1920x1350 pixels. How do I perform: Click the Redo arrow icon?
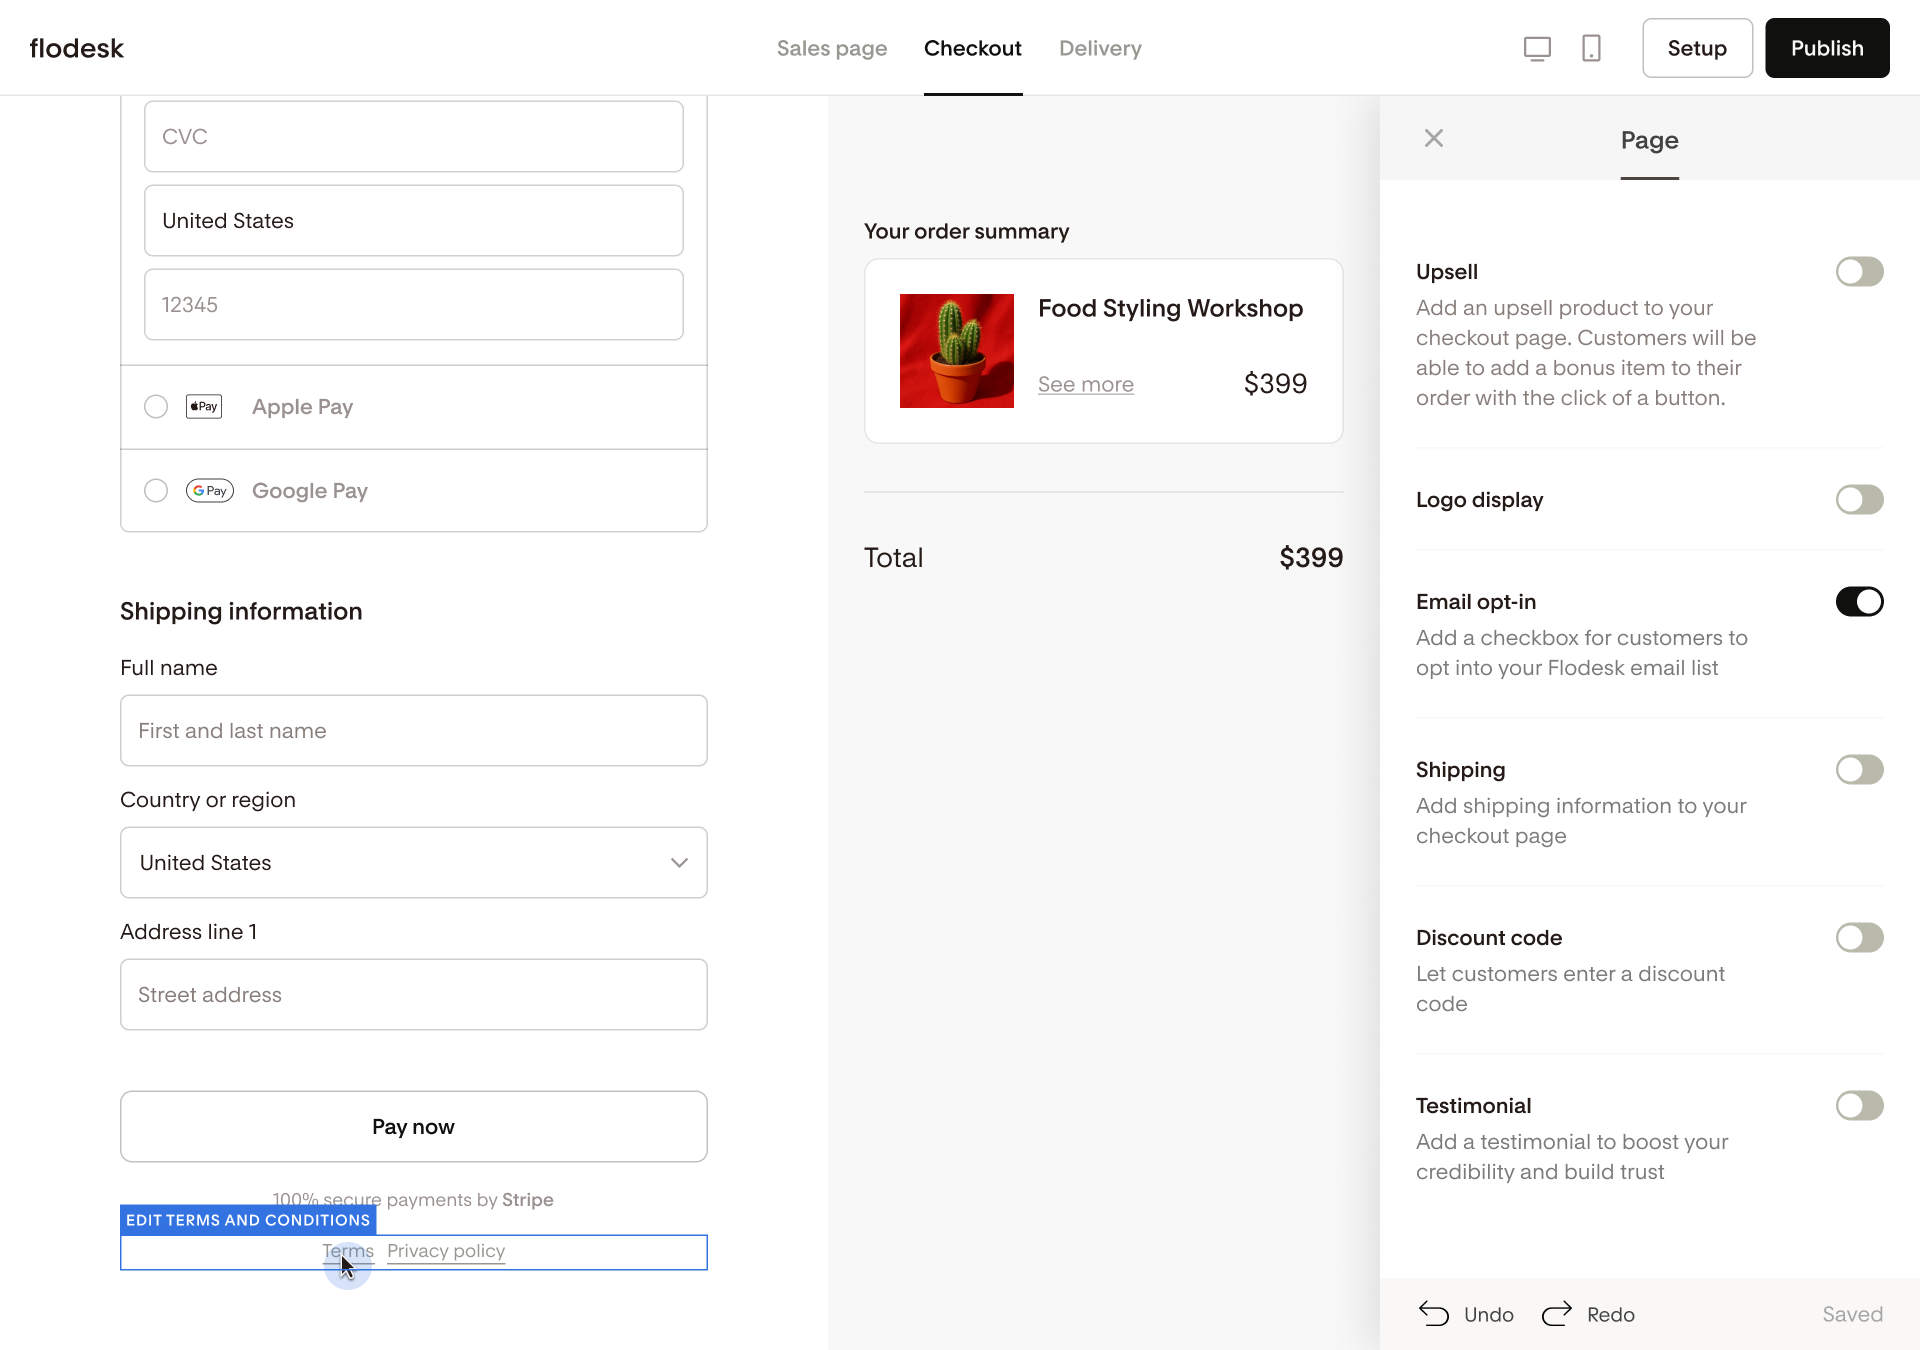click(1557, 1314)
